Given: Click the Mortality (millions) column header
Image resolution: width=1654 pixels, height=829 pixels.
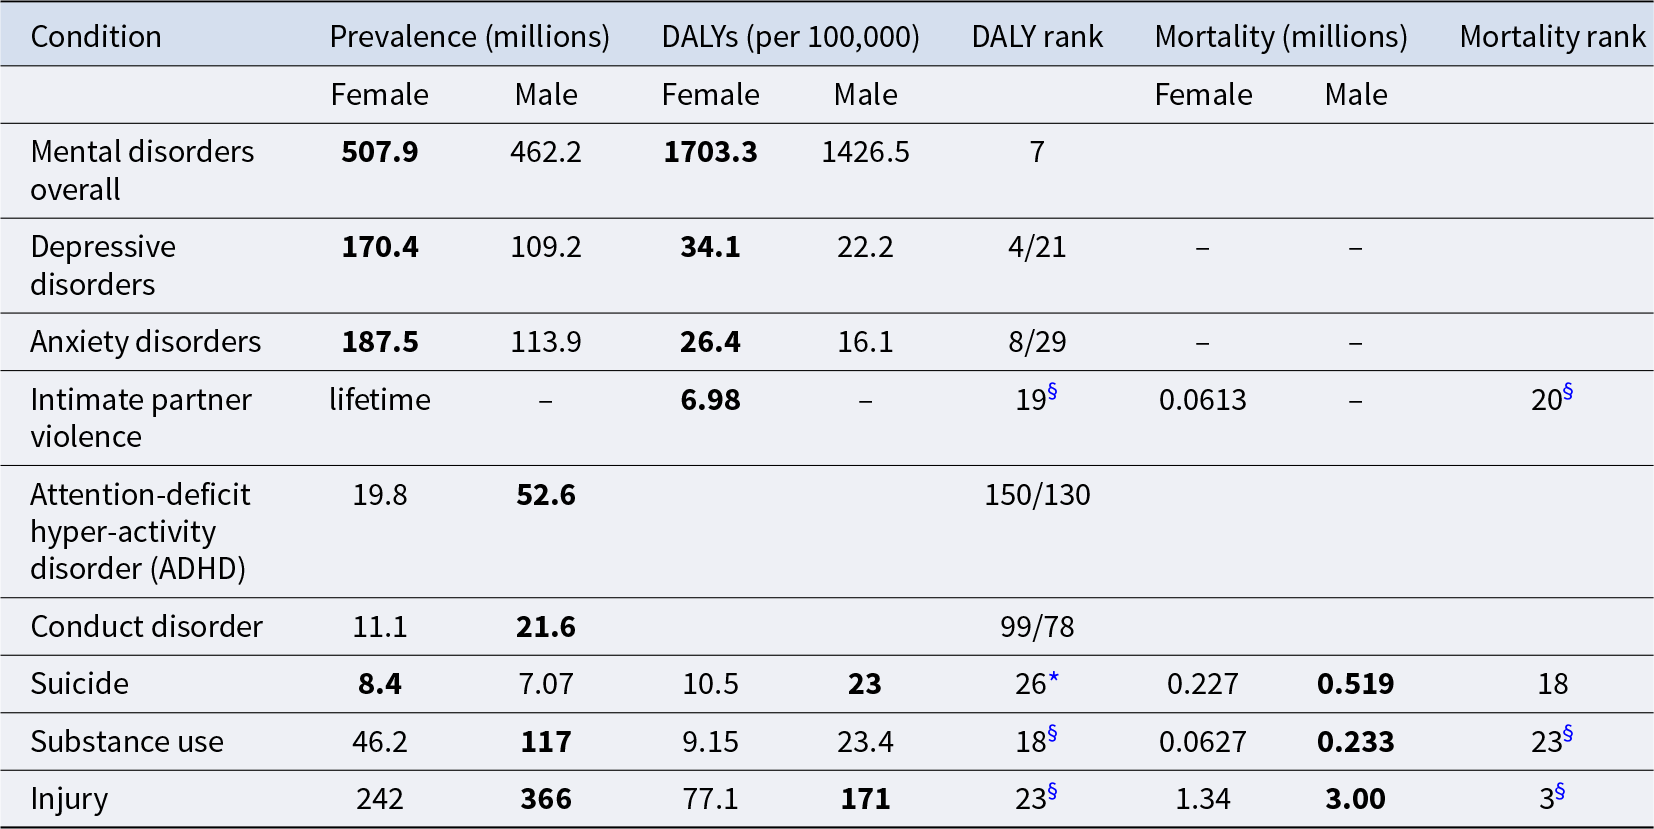Looking at the screenshot, I should 1280,37.
